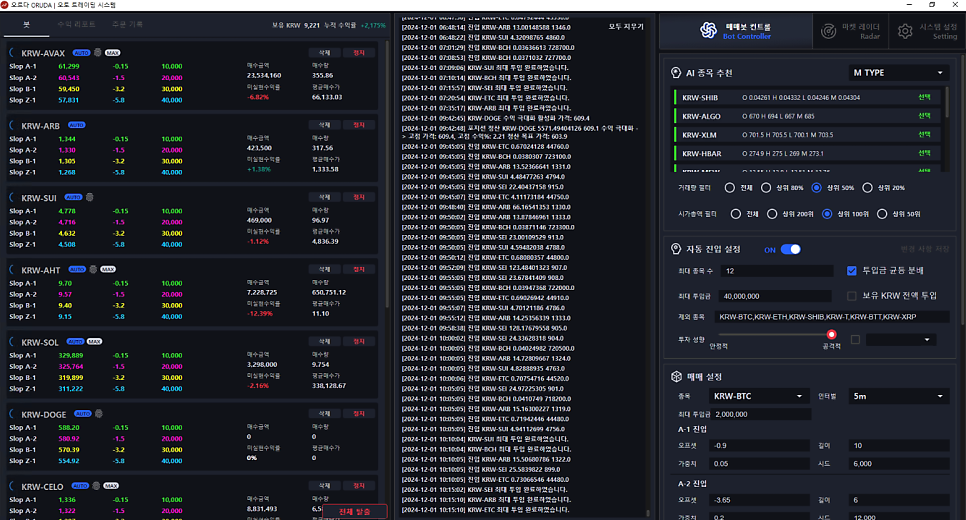Click the A-1 오프셋 -0.9 field
Image resolution: width=966 pixels, height=520 pixels.
pos(759,445)
